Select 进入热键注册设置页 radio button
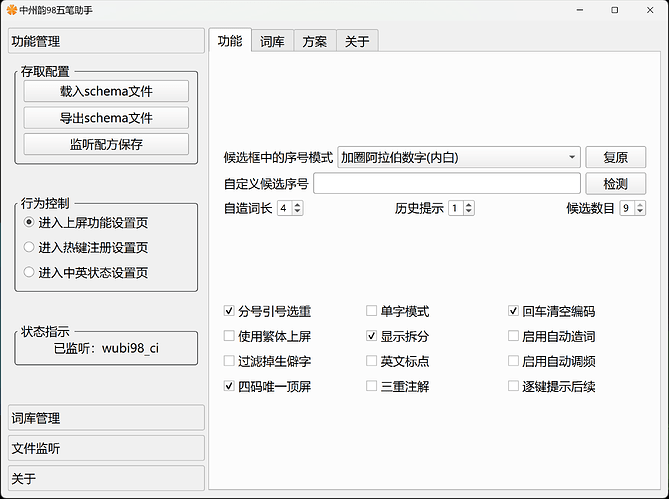669x499 pixels. coord(29,247)
